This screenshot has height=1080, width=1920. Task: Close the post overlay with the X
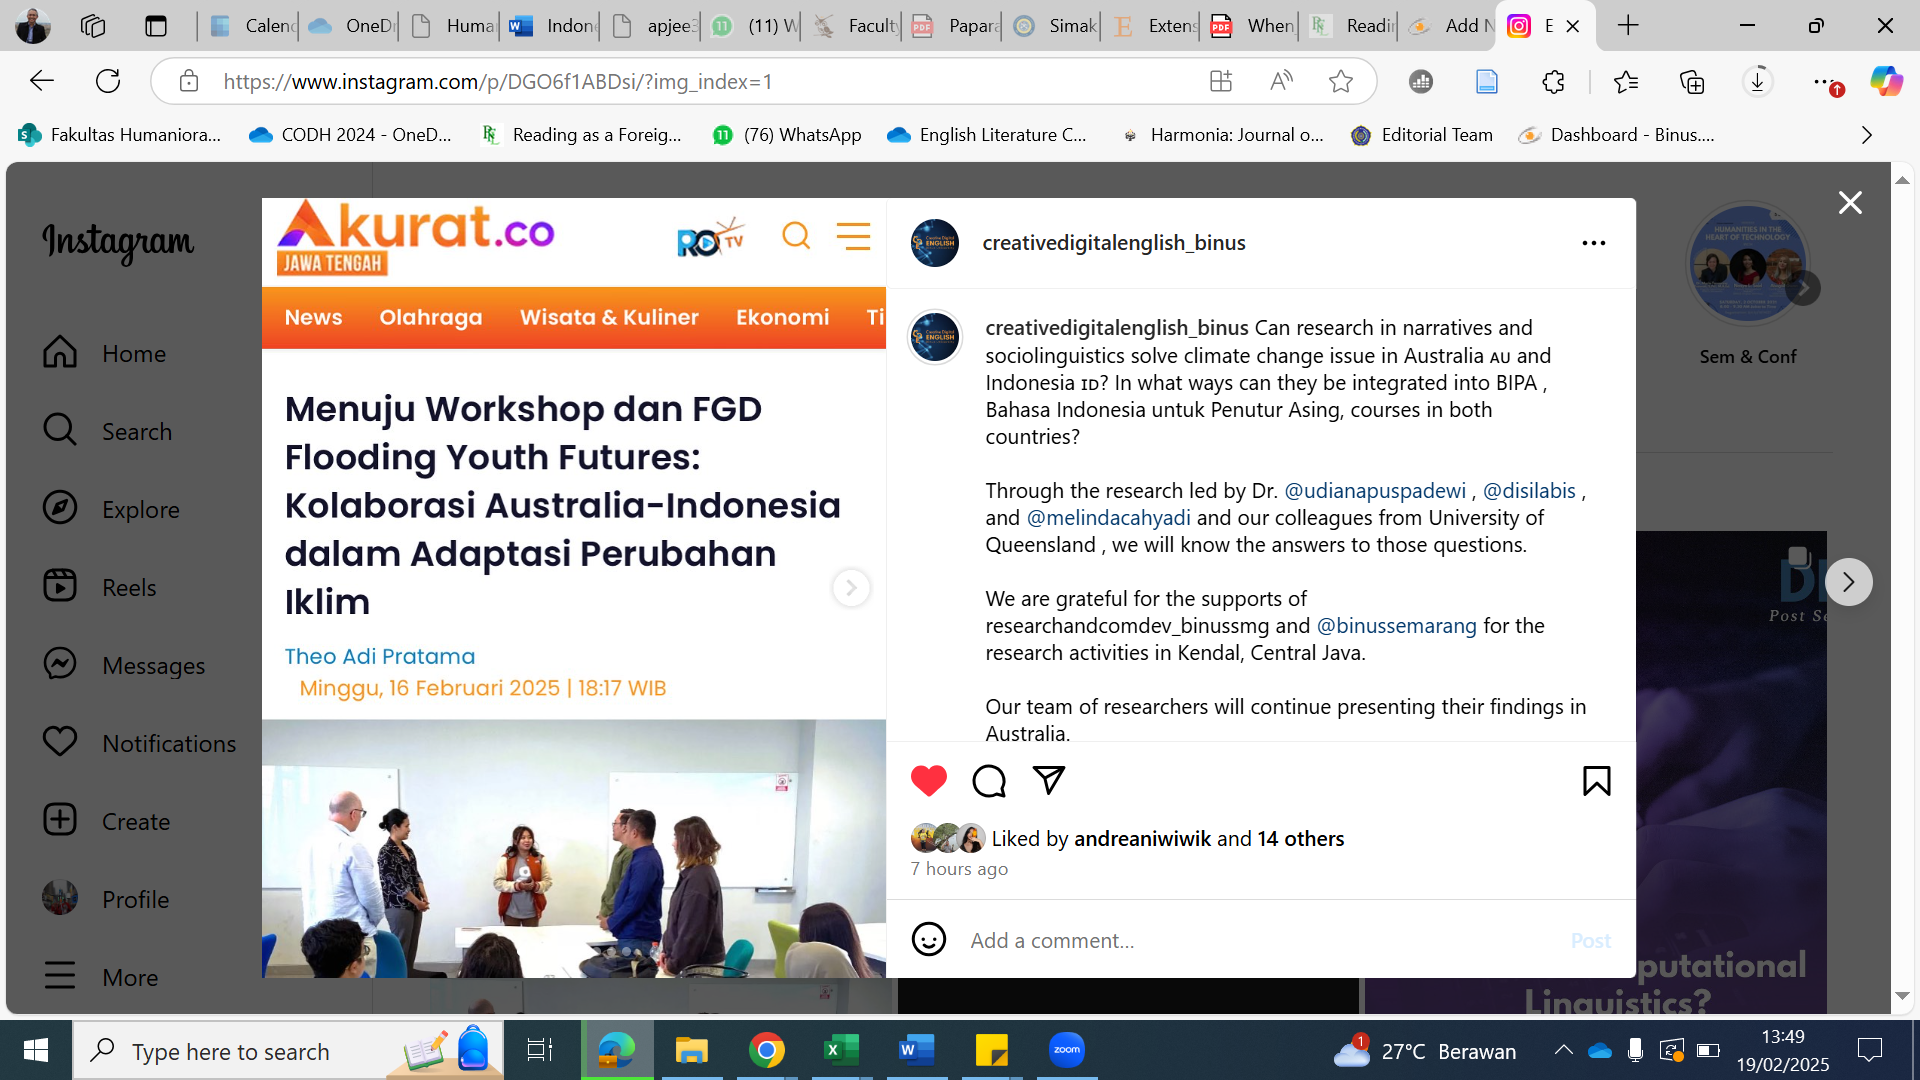[x=1849, y=203]
